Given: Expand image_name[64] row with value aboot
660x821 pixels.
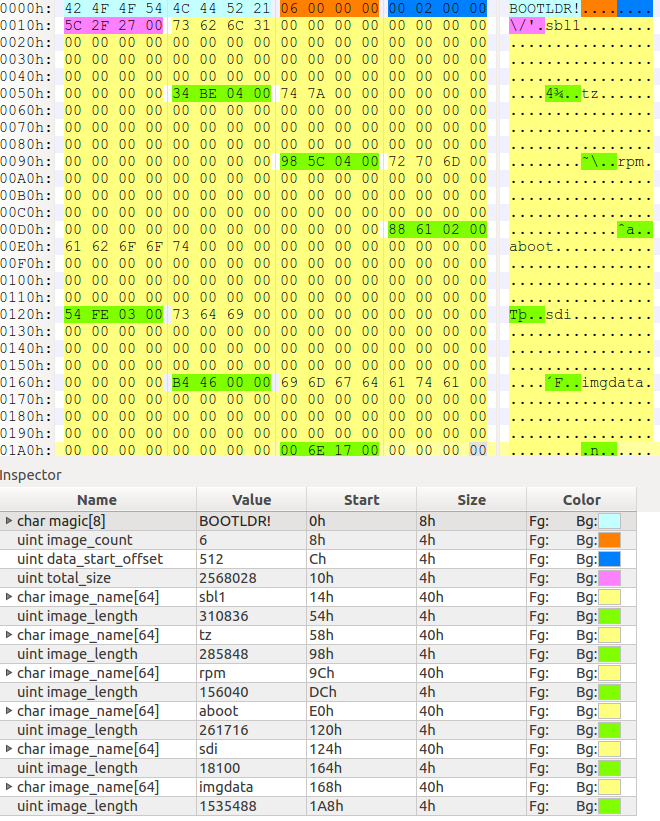Looking at the screenshot, I should click(x=9, y=711).
